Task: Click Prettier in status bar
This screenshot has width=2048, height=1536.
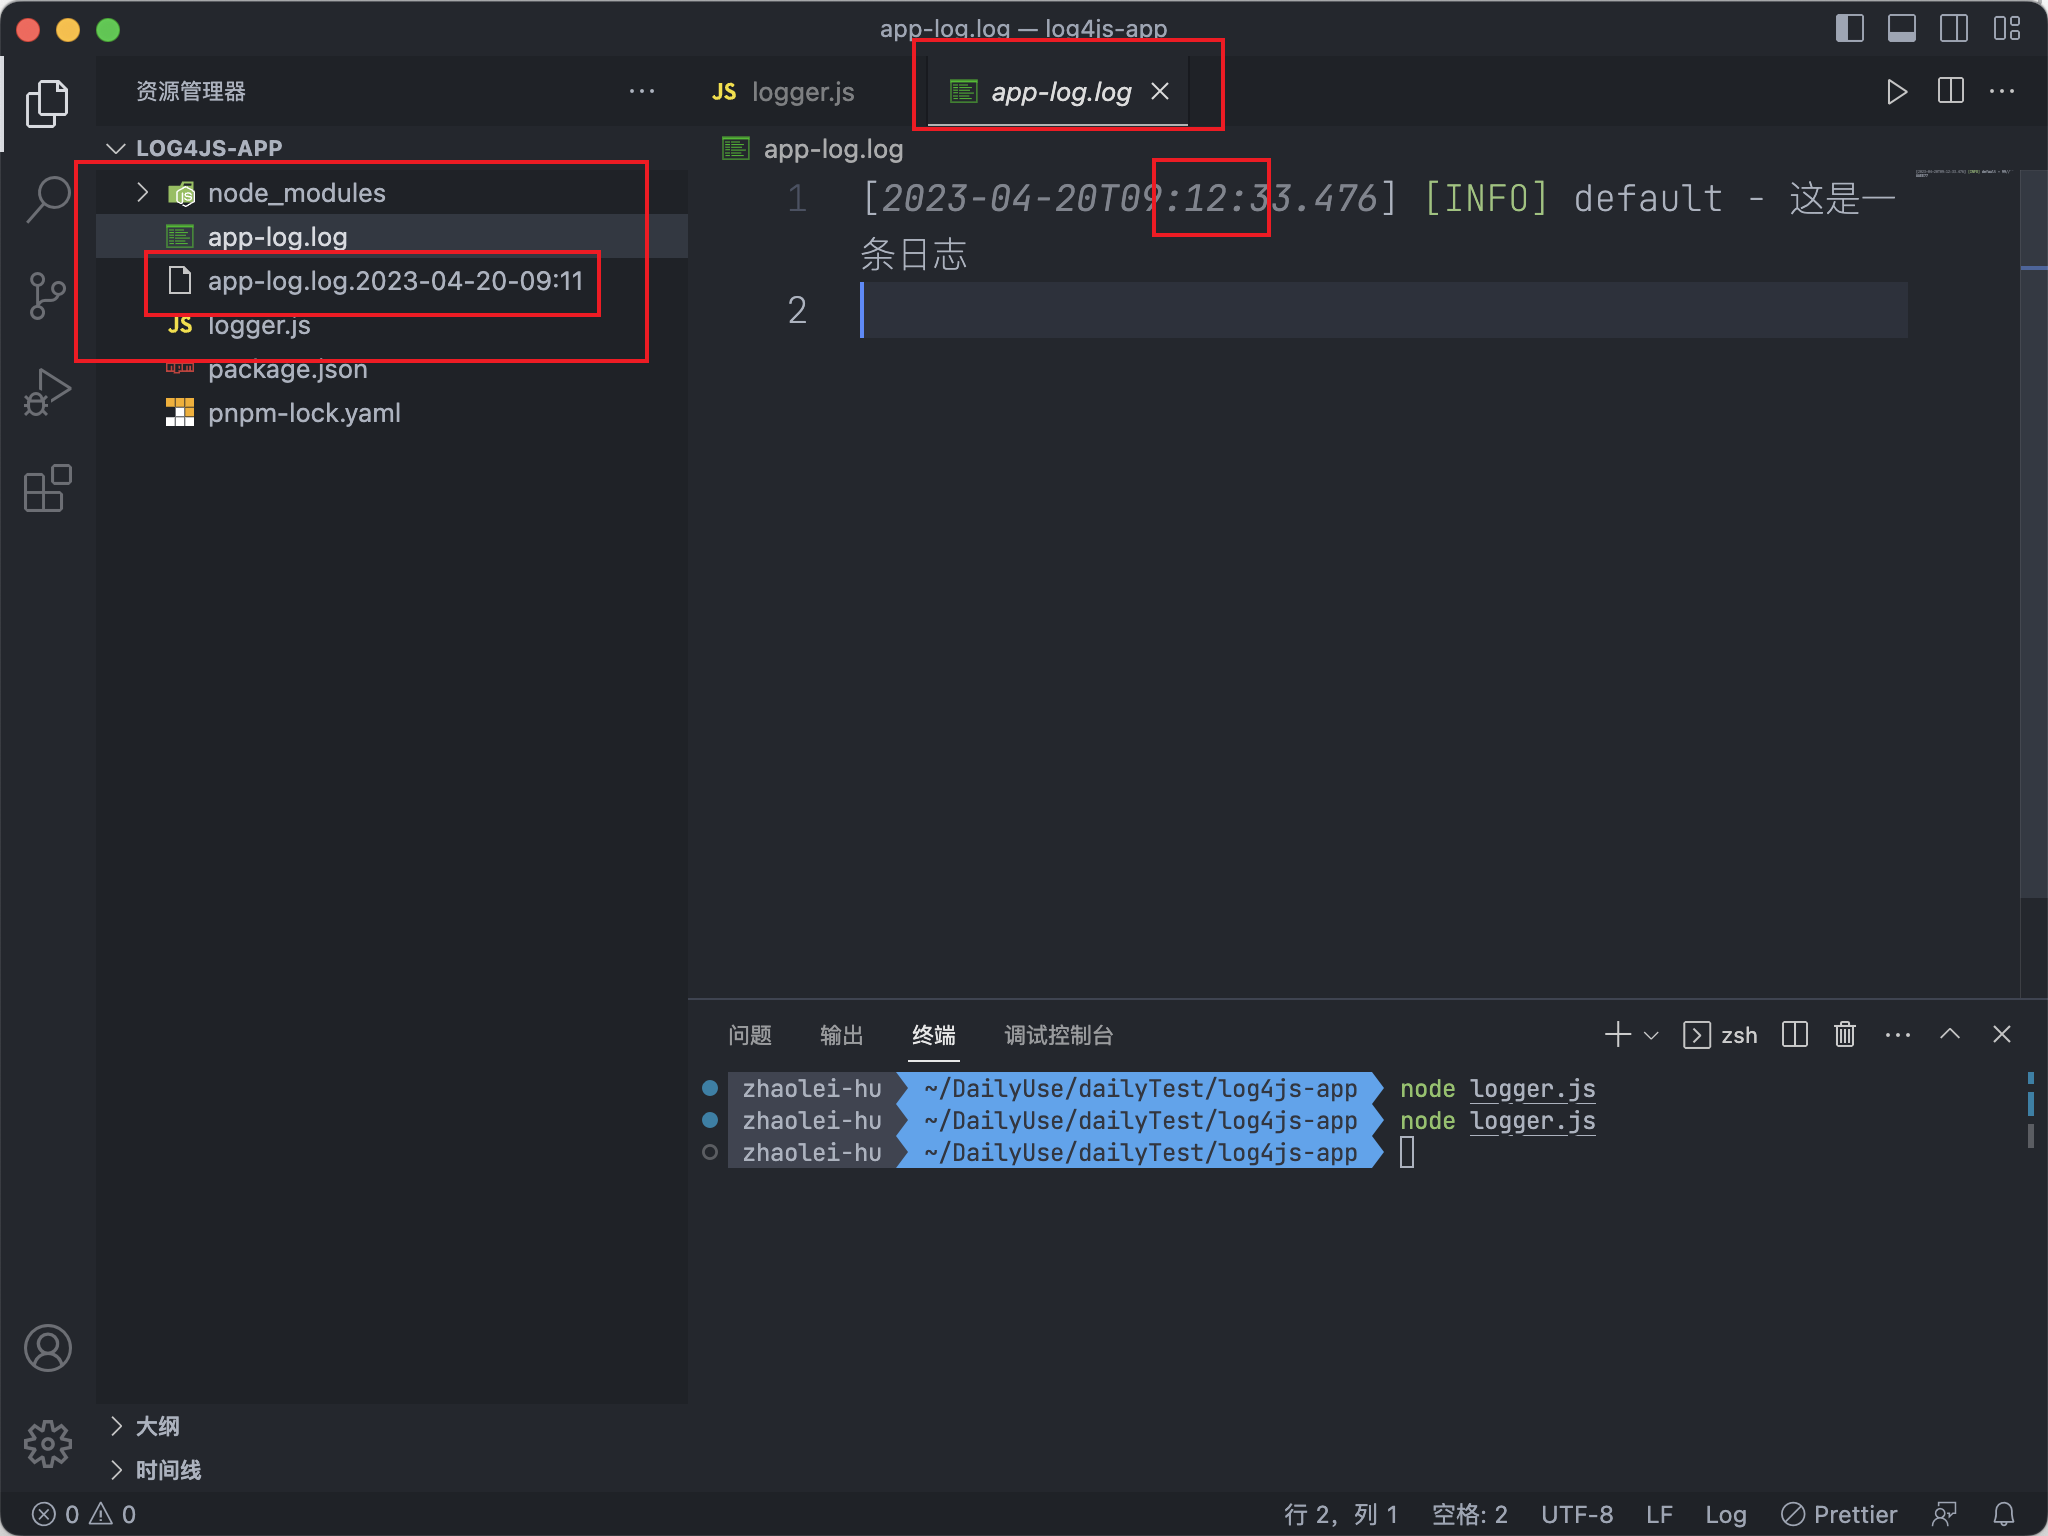Action: coord(1839,1514)
